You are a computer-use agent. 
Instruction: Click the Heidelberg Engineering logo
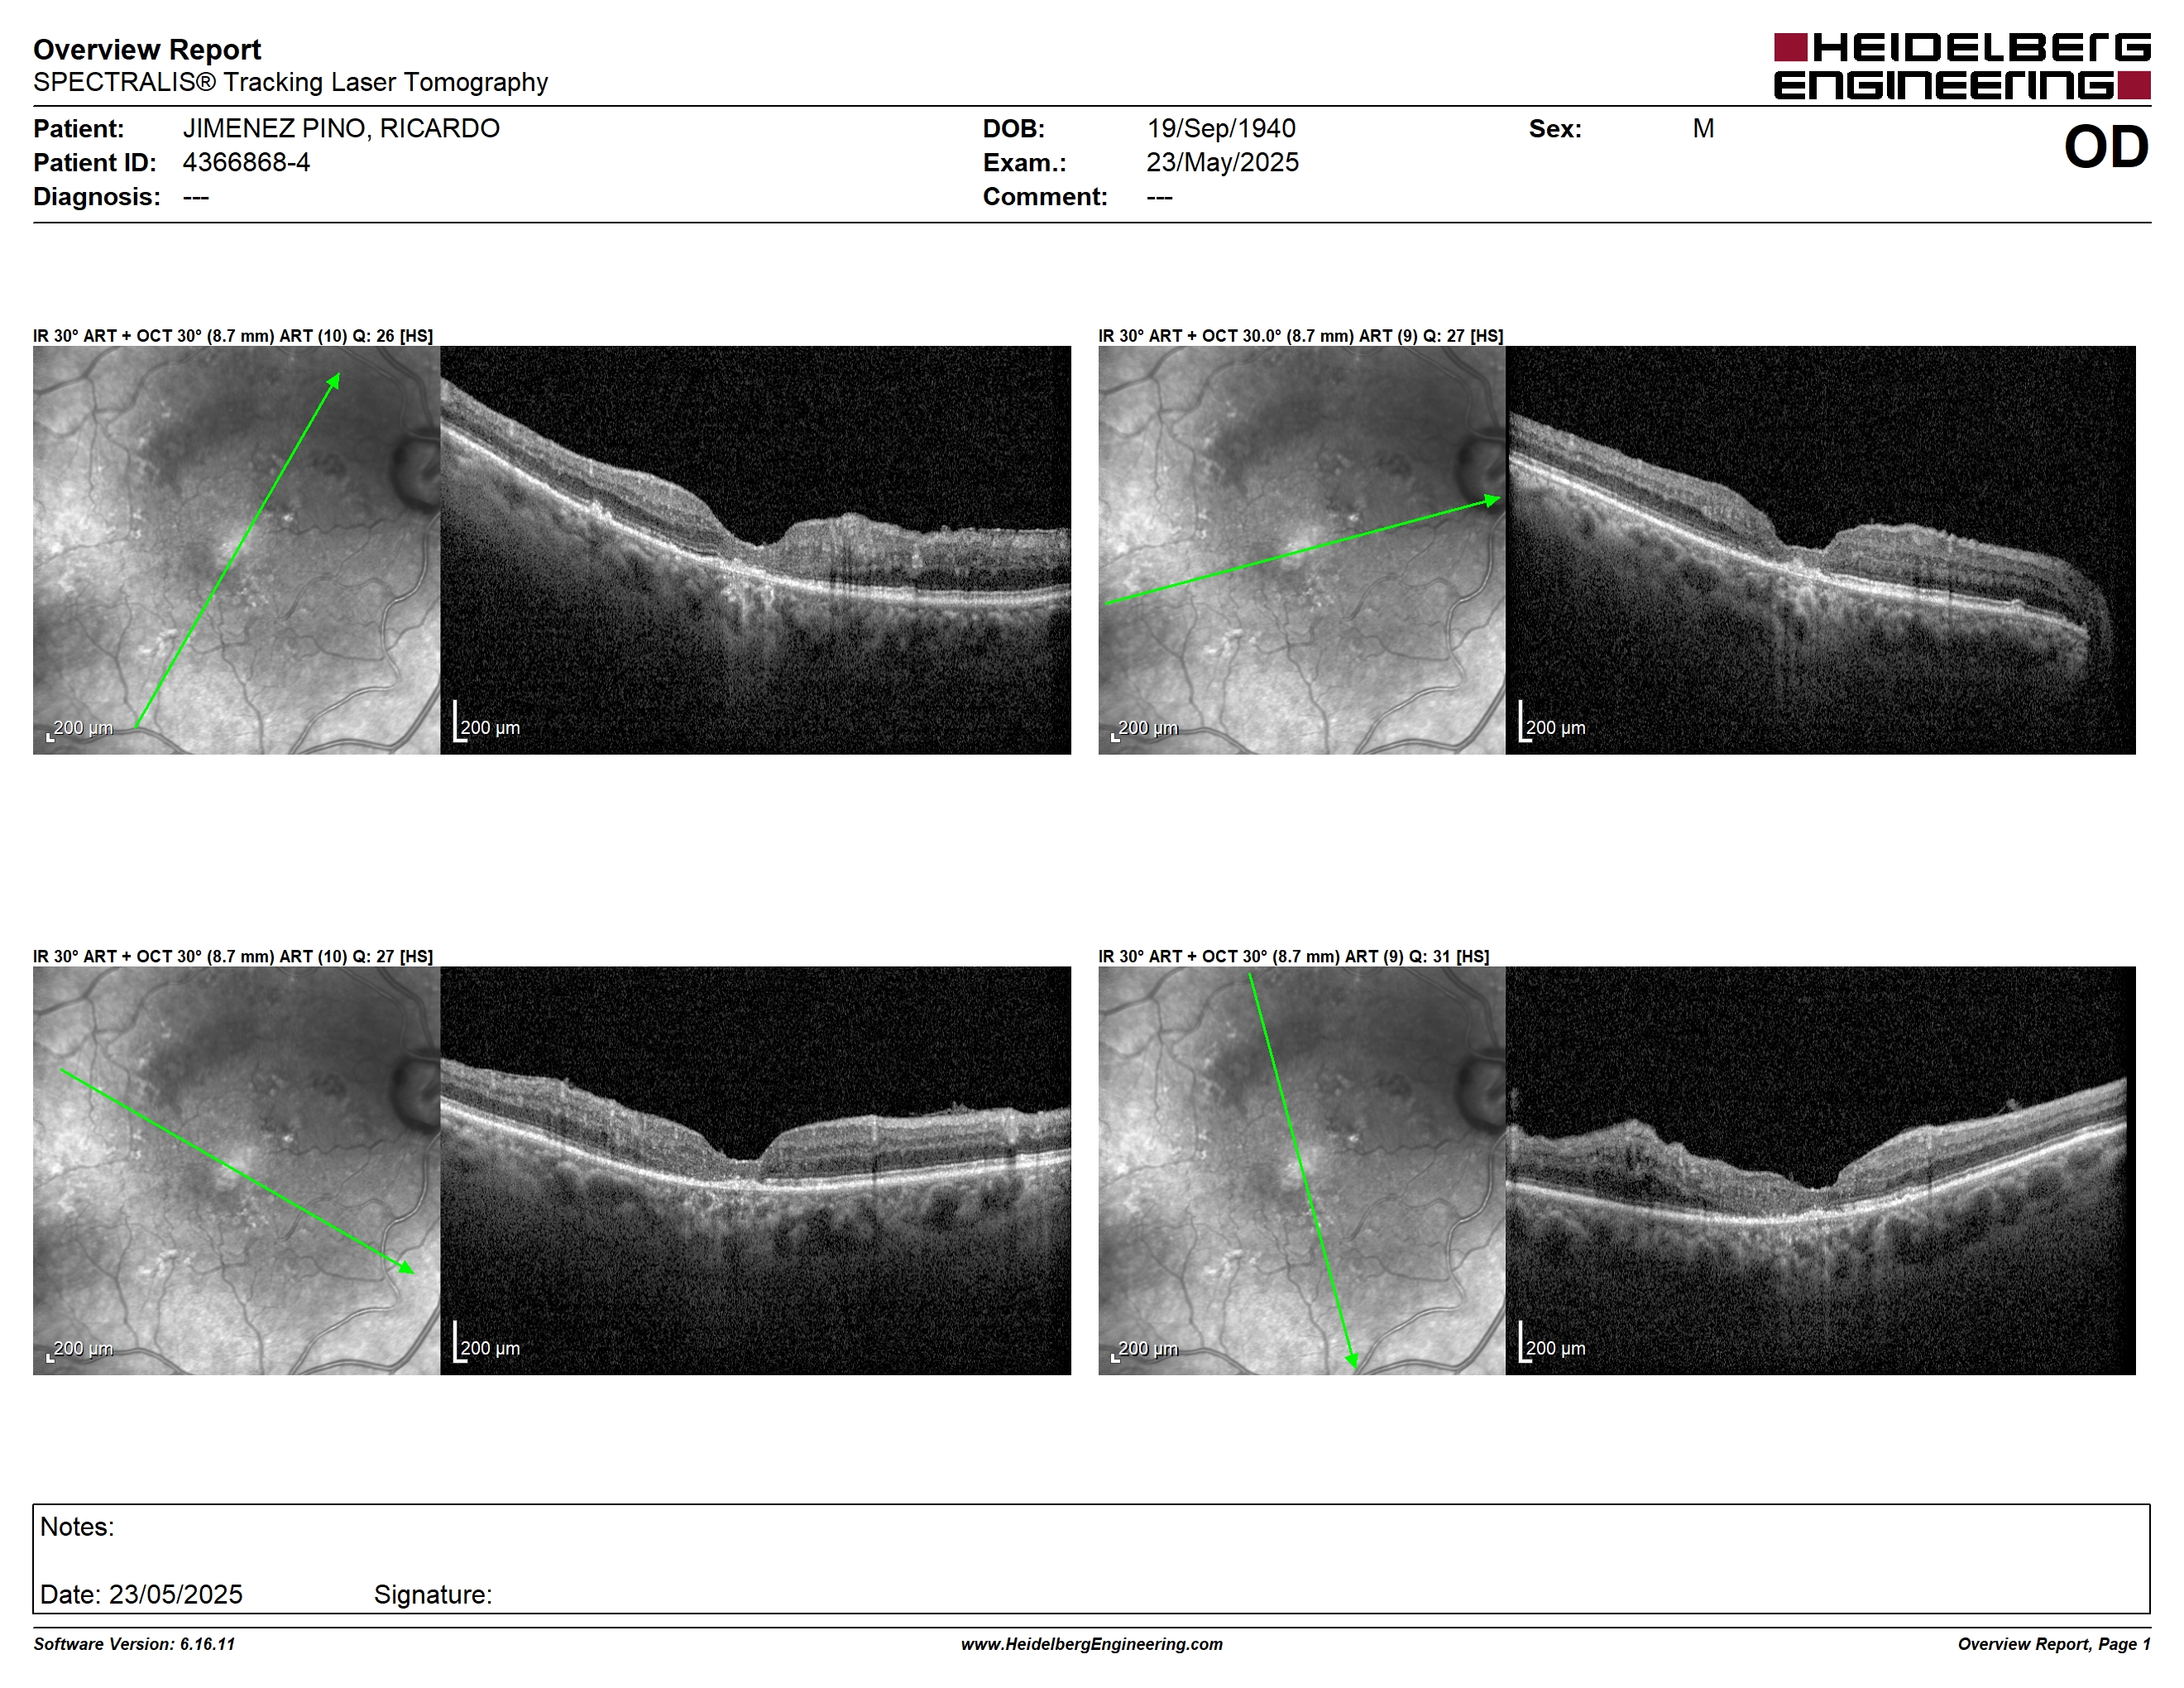click(1962, 67)
